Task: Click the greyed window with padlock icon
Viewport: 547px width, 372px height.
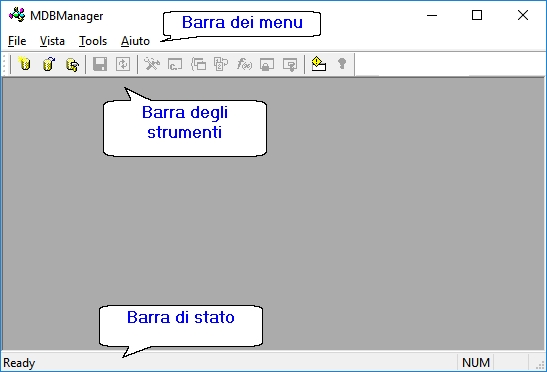Action: (267, 65)
